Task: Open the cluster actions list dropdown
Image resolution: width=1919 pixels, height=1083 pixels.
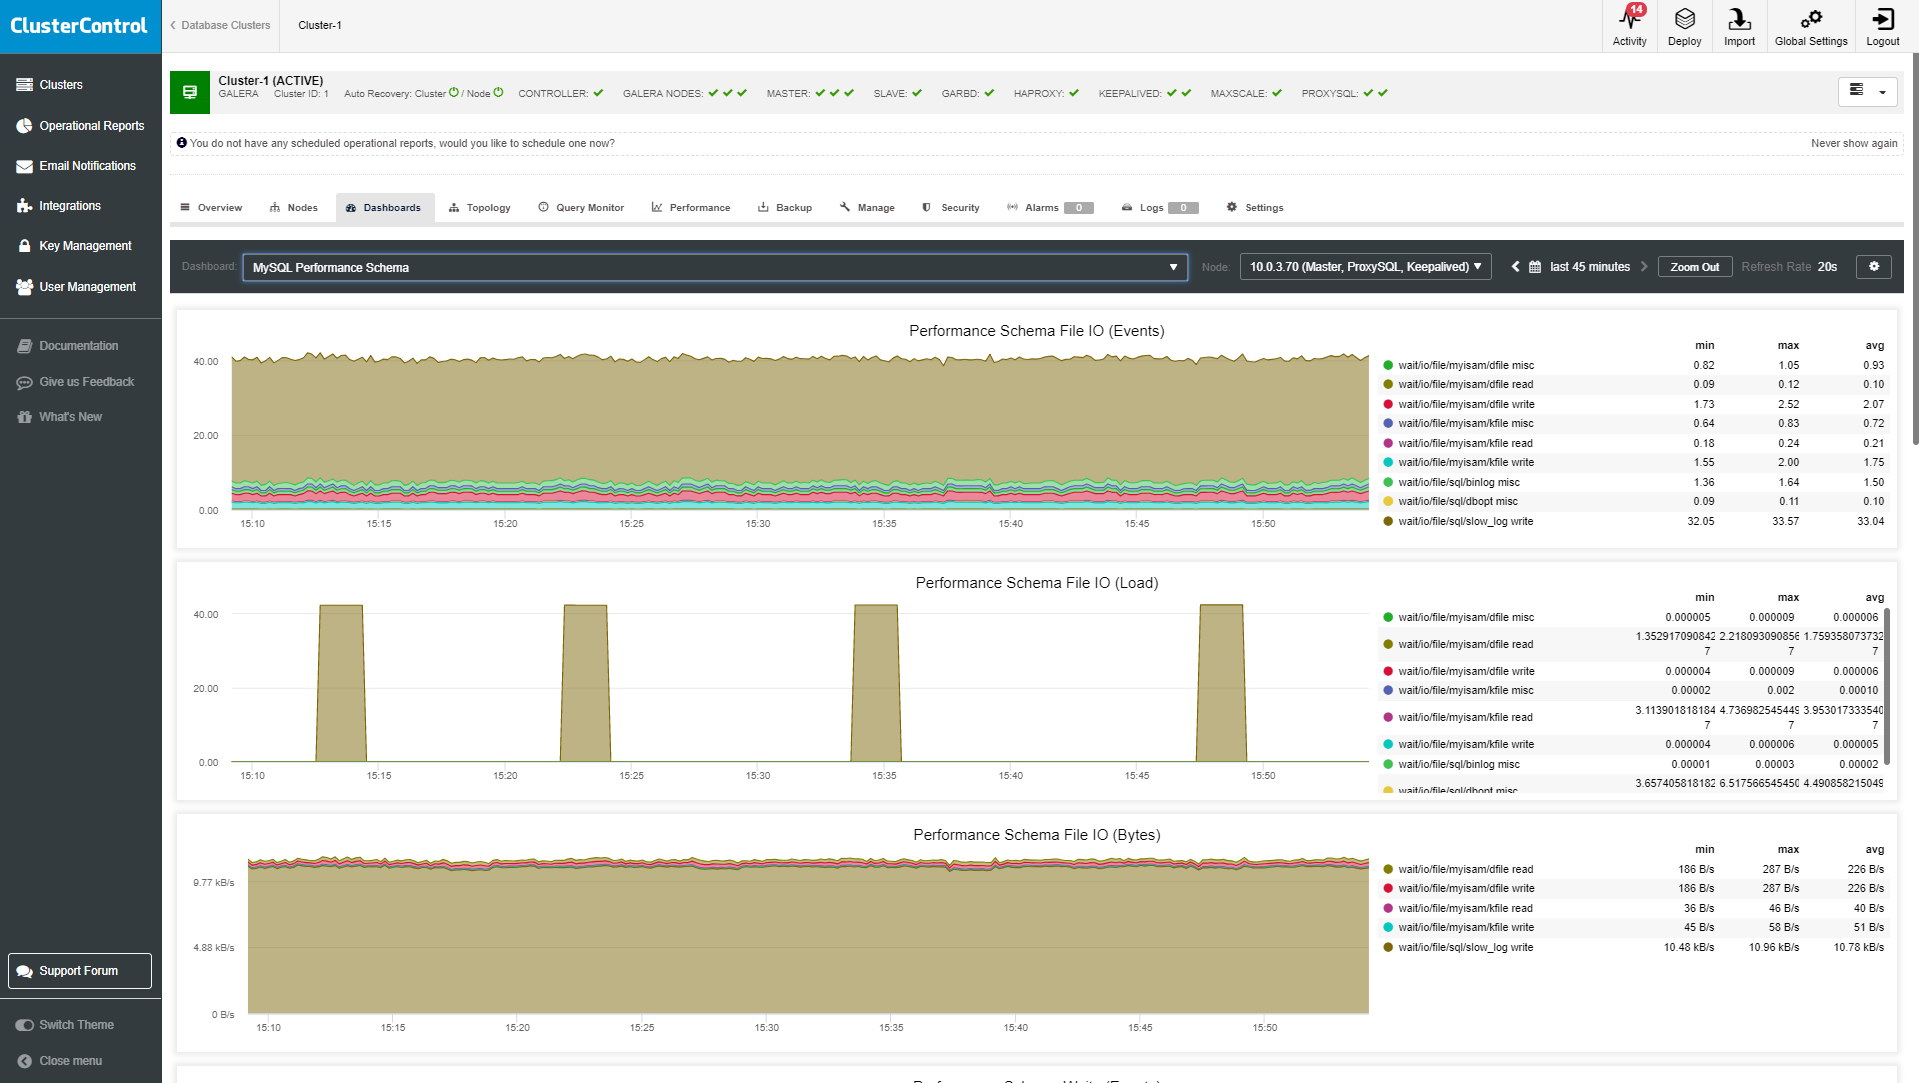Action: 1867,91
